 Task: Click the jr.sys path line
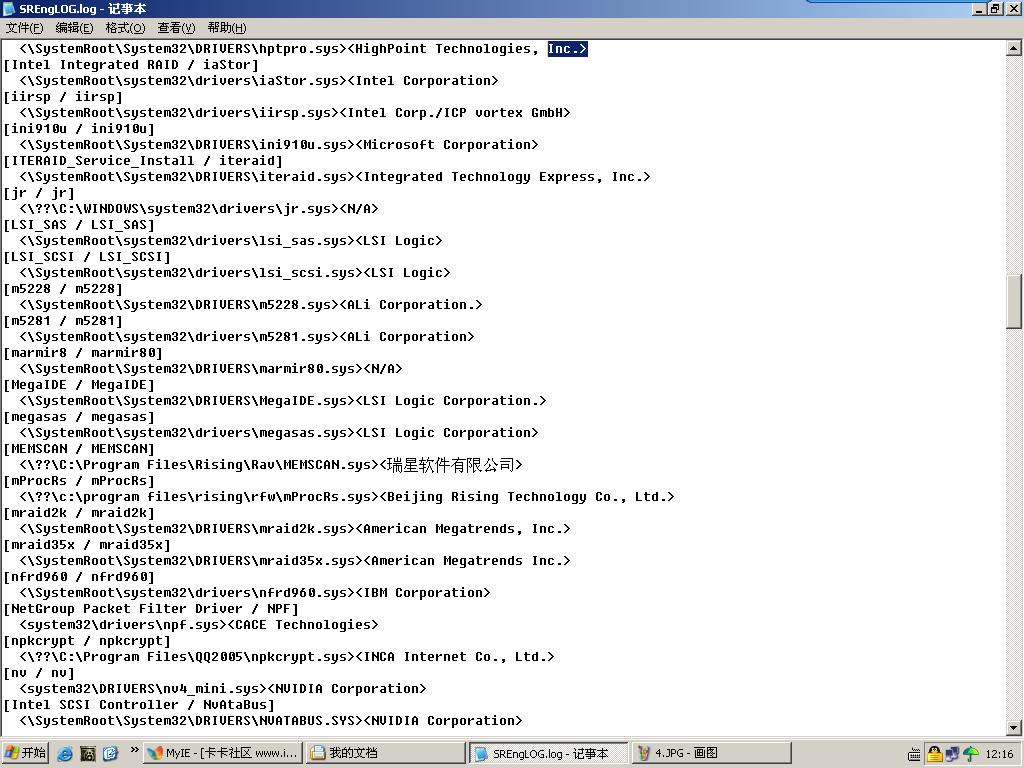tap(199, 209)
